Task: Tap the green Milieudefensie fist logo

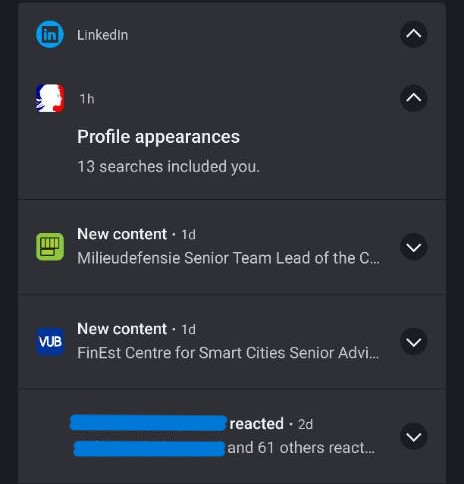Action: (x=50, y=247)
